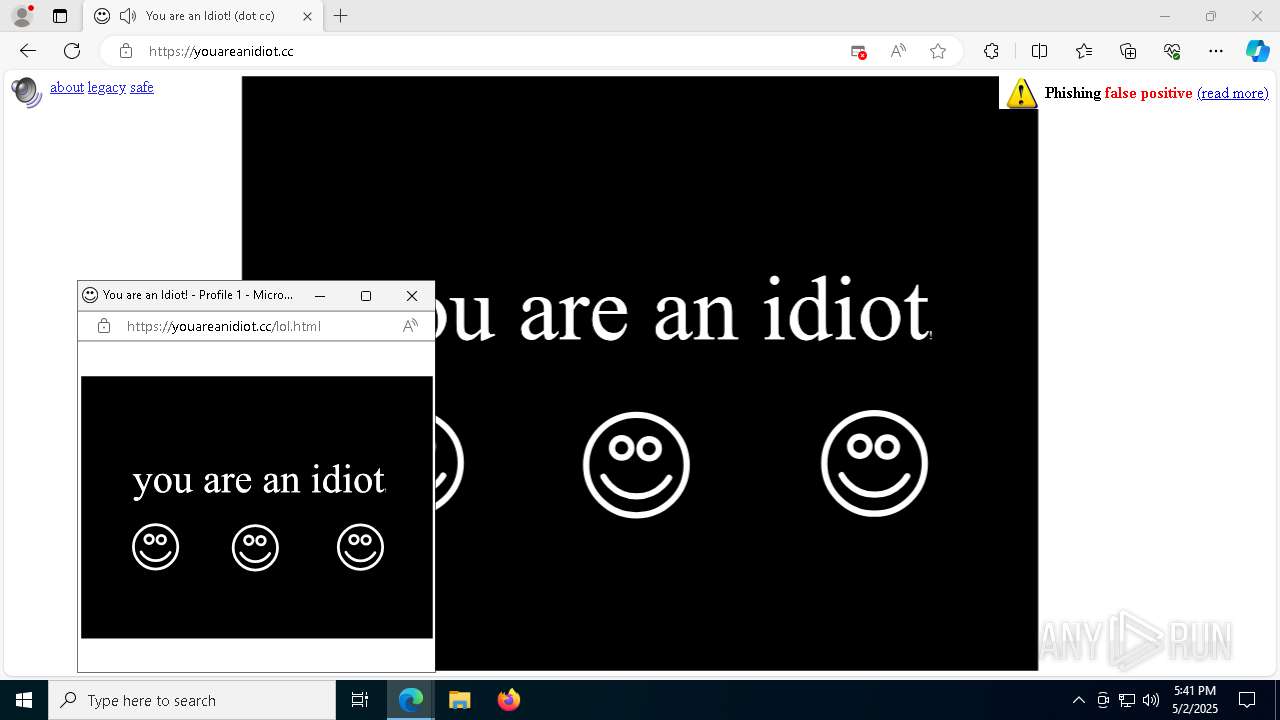Restore down the main Edge window
Image resolution: width=1280 pixels, height=720 pixels.
[x=1211, y=16]
